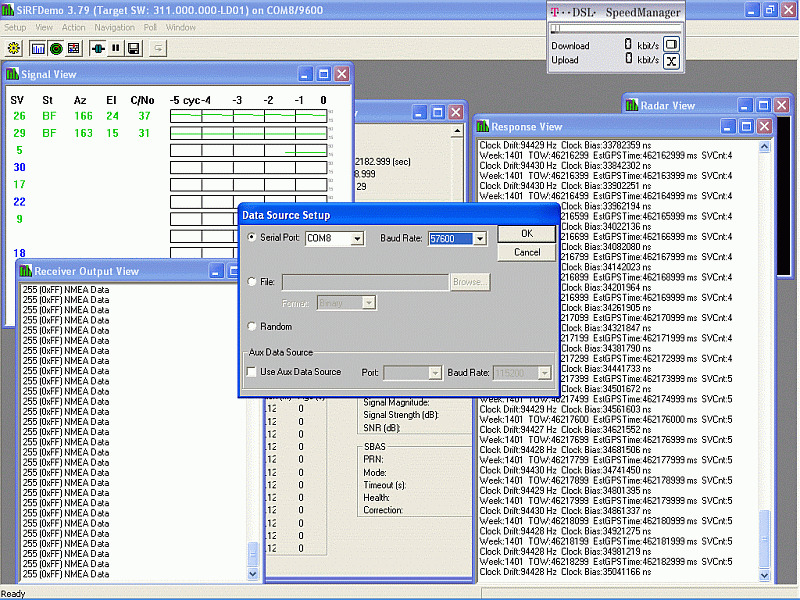Click the save log file floppy icon
Screen dimensions: 800x600
coord(133,47)
